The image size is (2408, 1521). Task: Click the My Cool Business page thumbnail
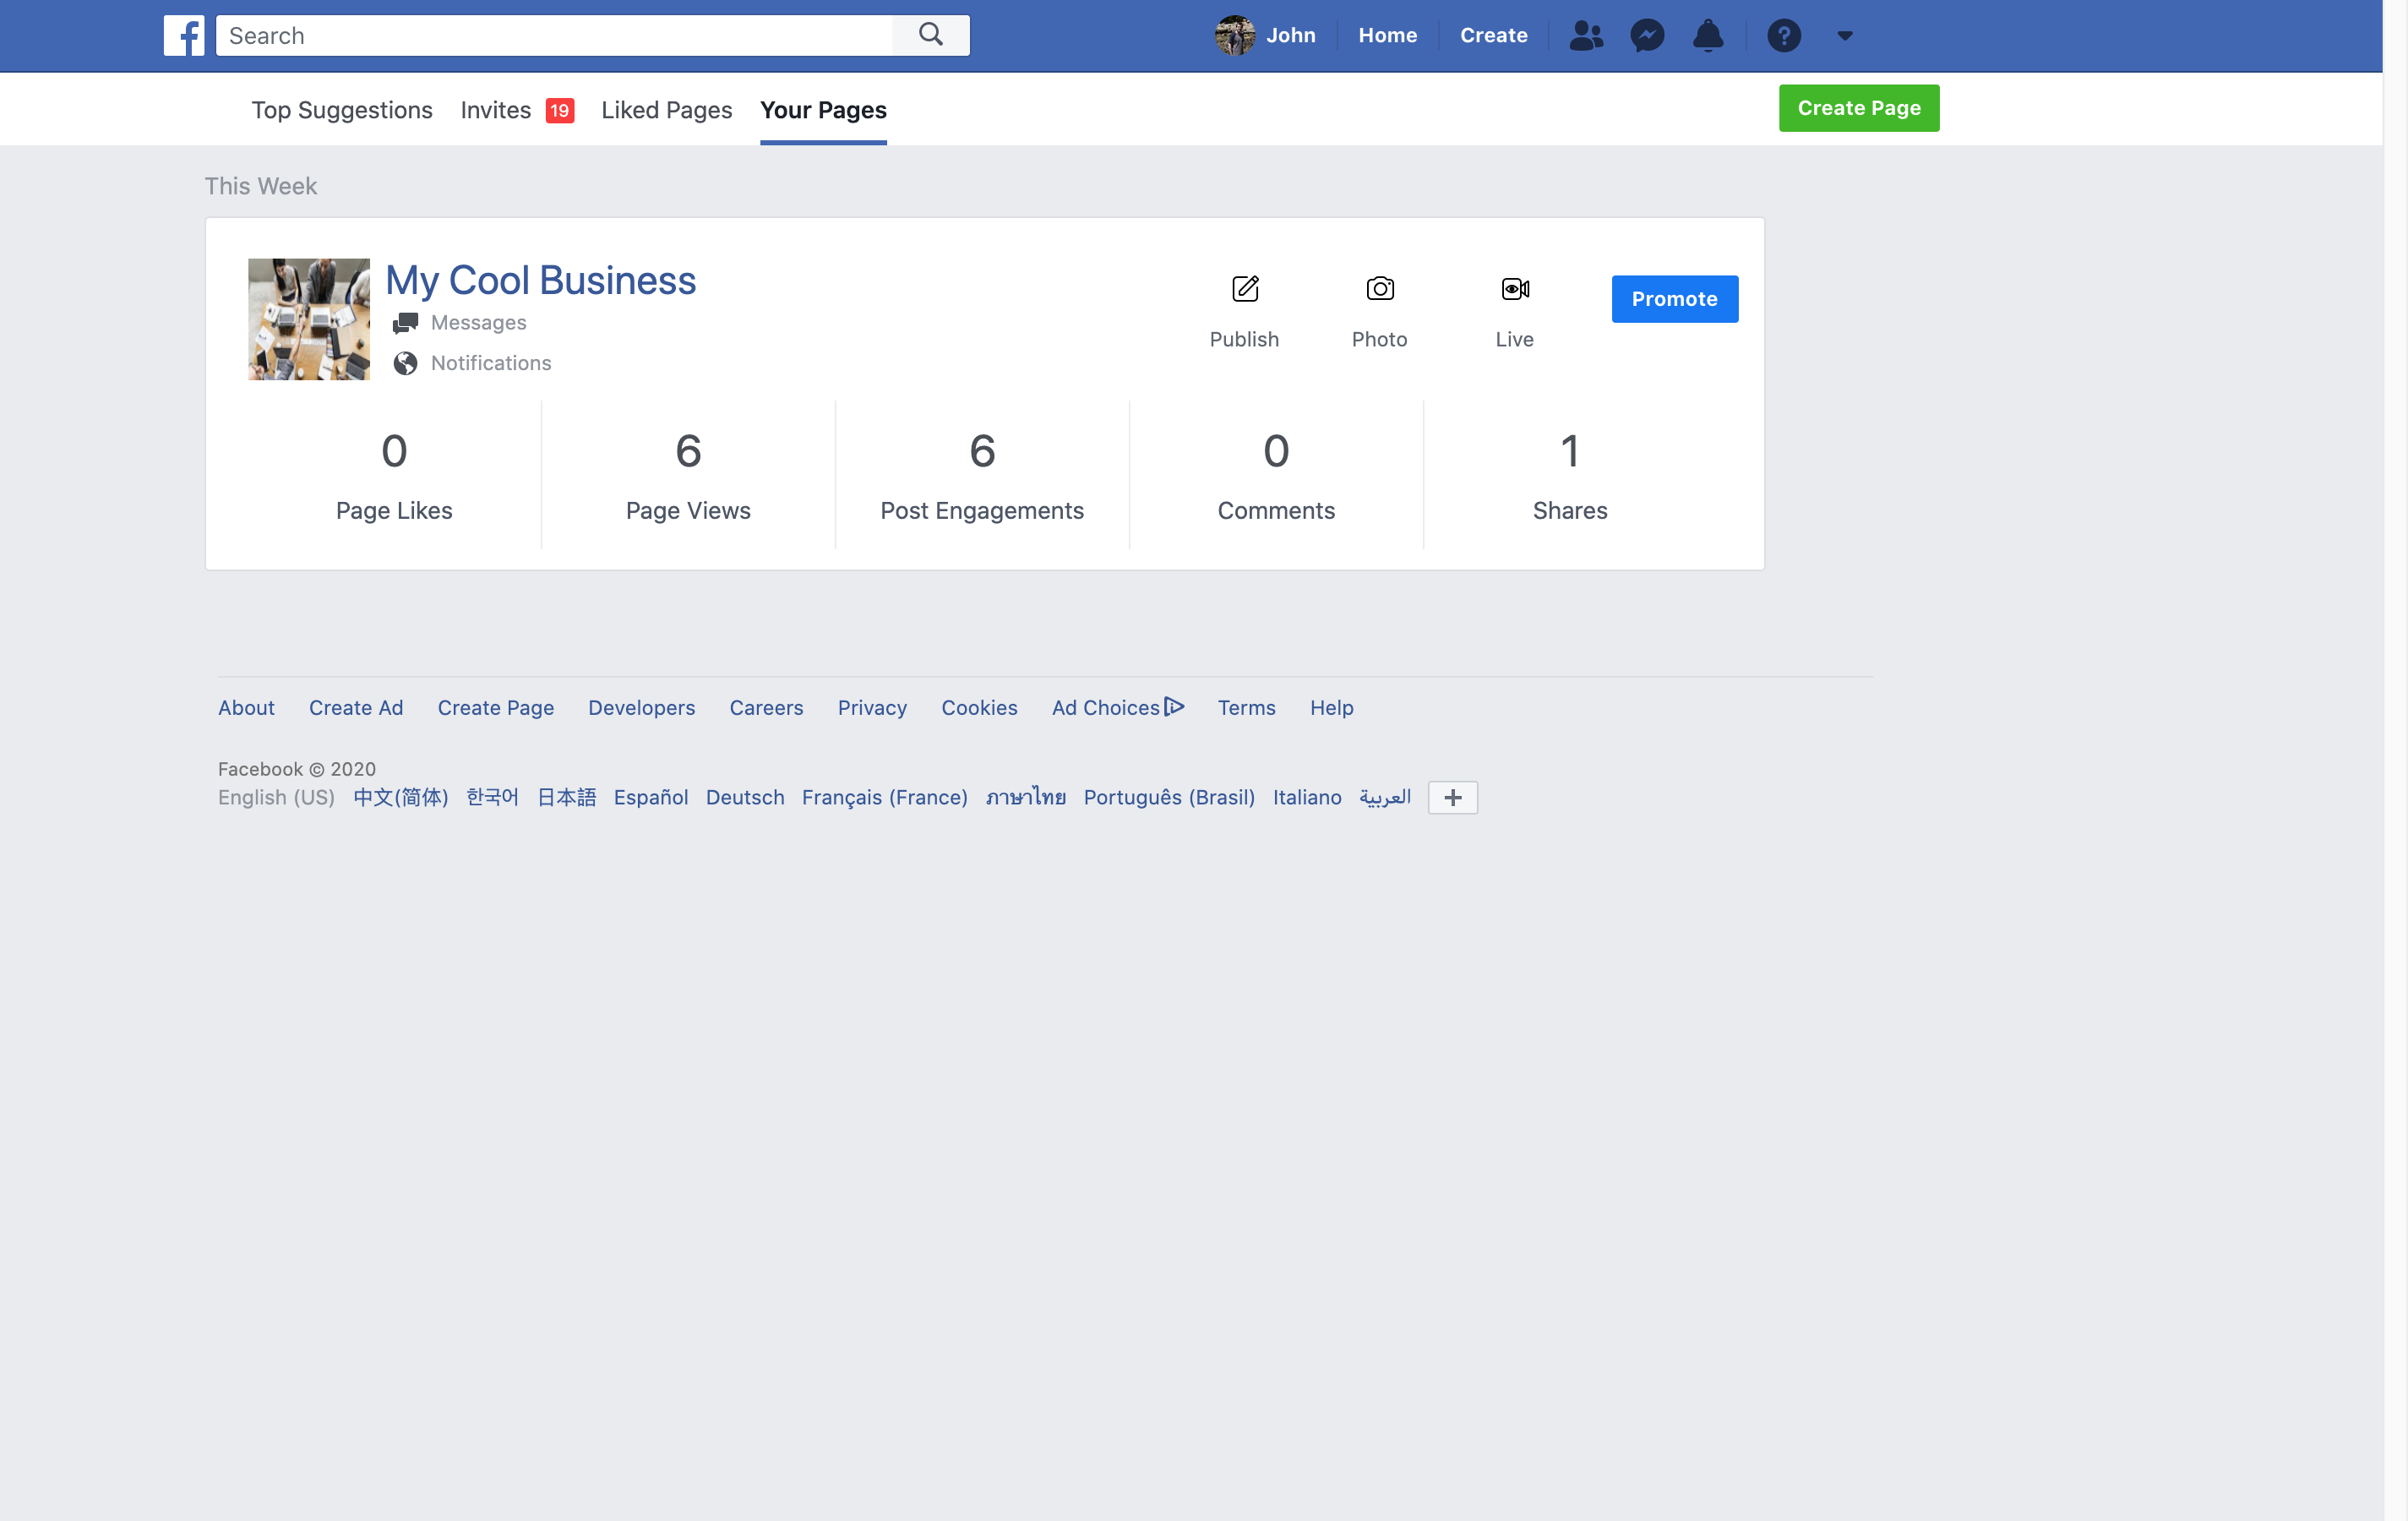click(308, 317)
